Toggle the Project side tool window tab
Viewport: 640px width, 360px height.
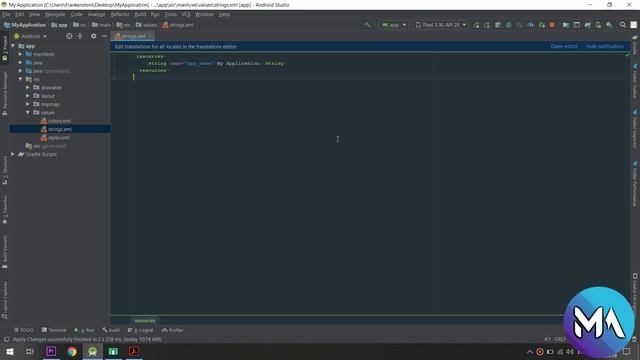[x=5, y=49]
